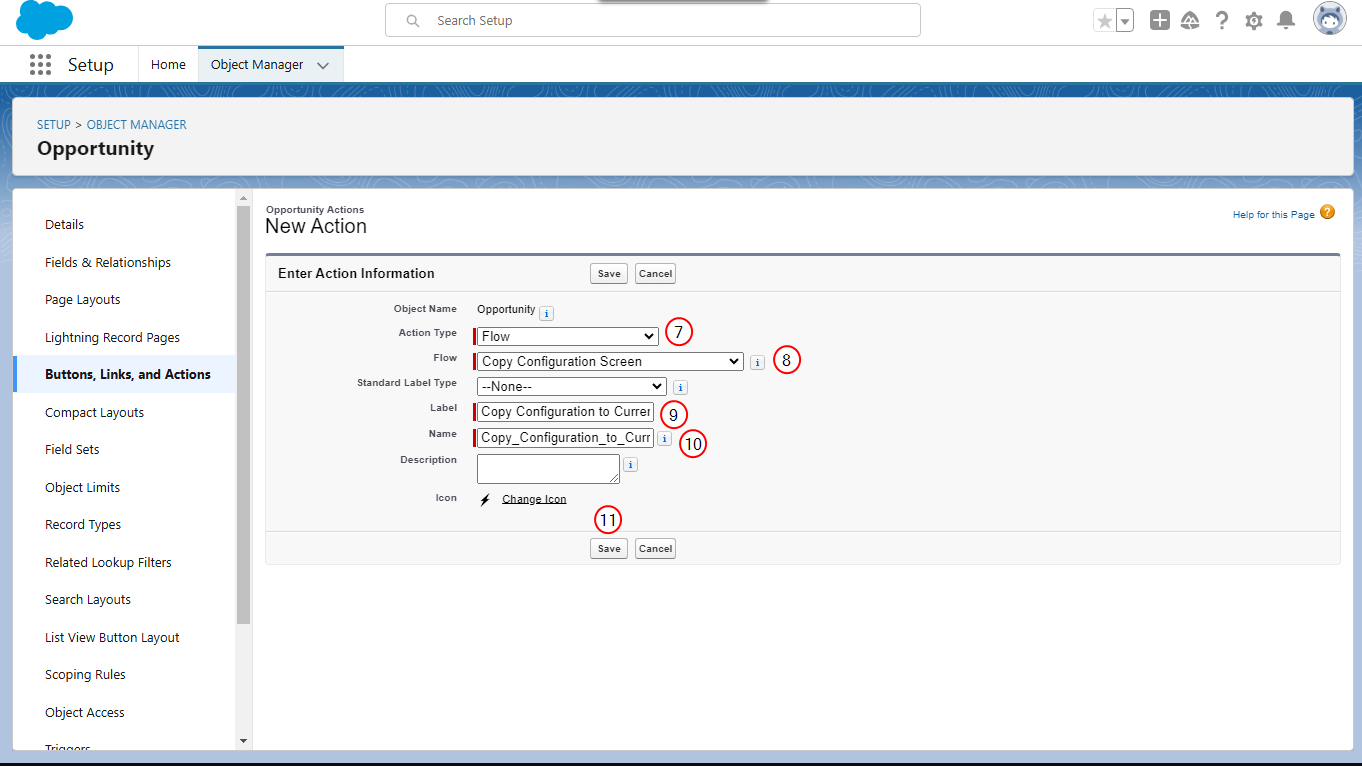Open Field Sets in the sidebar
The height and width of the screenshot is (766, 1362).
[72, 450]
